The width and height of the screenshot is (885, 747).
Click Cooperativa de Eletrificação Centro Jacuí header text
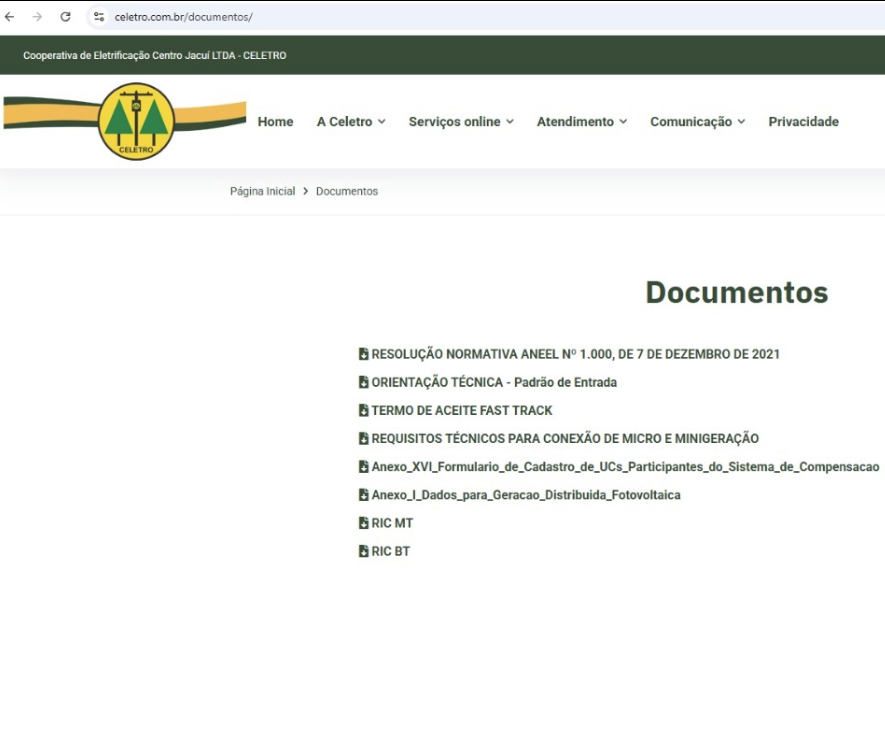coord(154,55)
